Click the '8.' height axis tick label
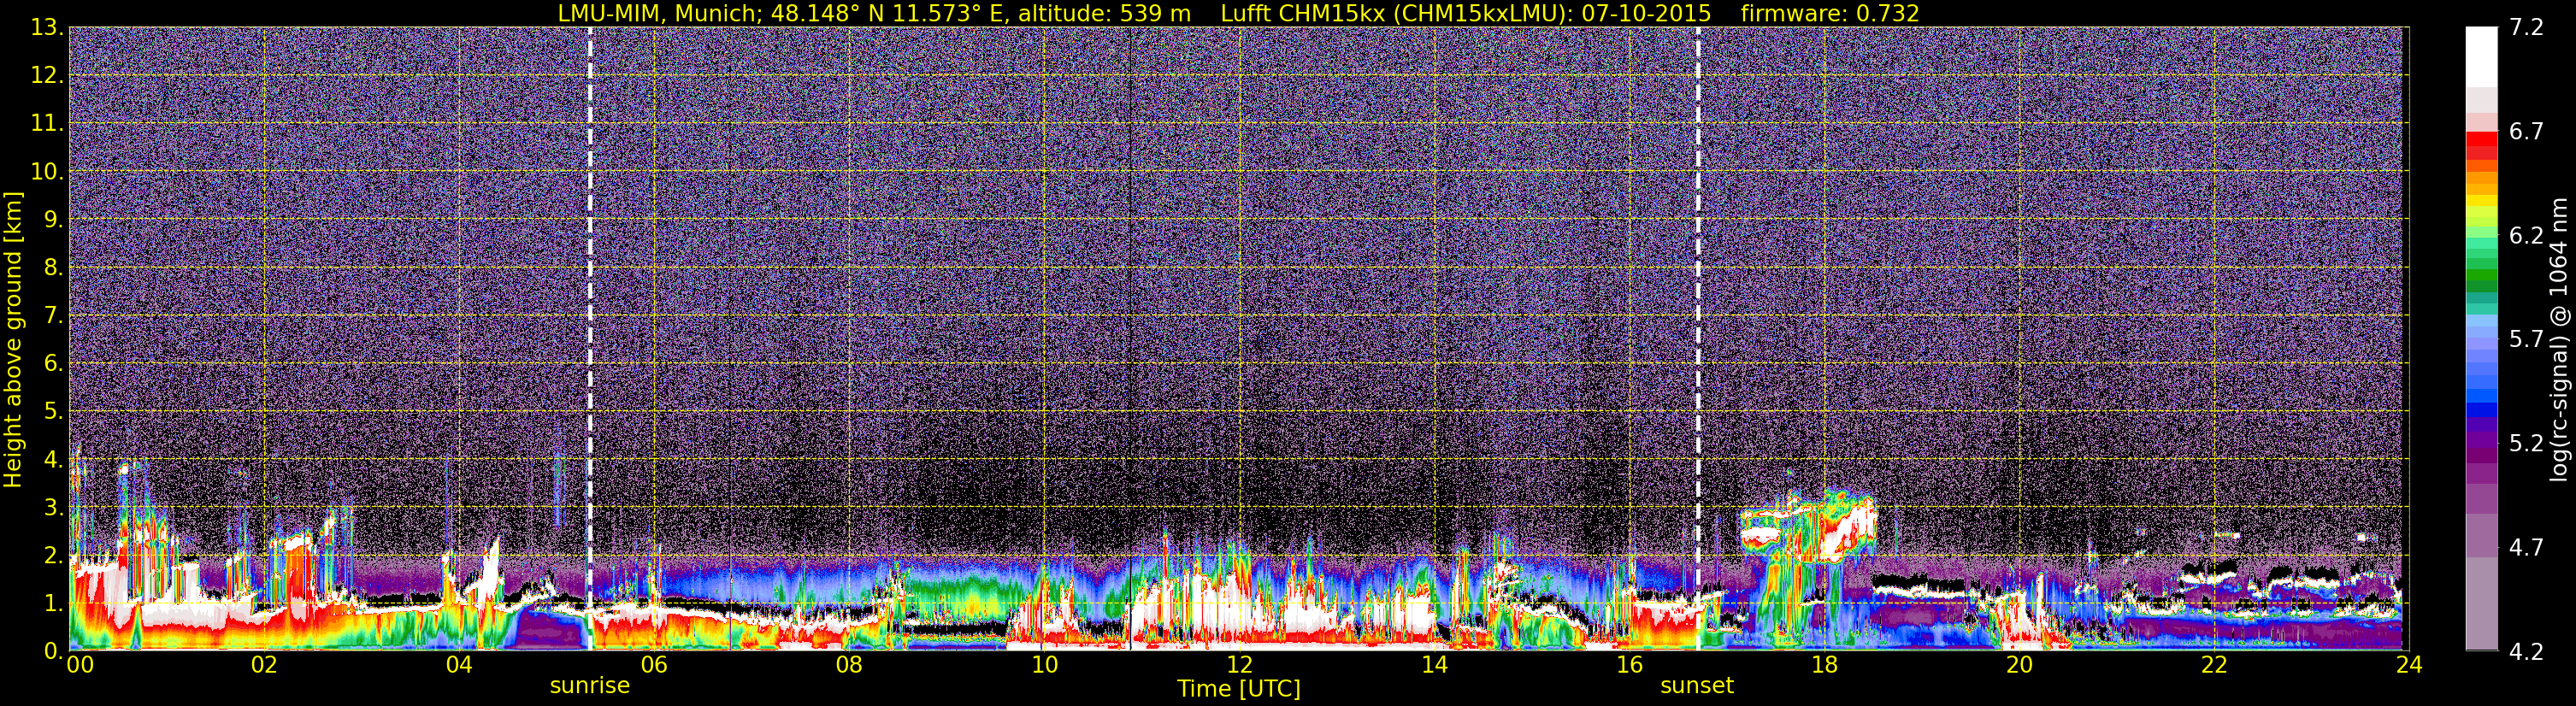This screenshot has height=706, width=2576. pyautogui.click(x=53, y=267)
